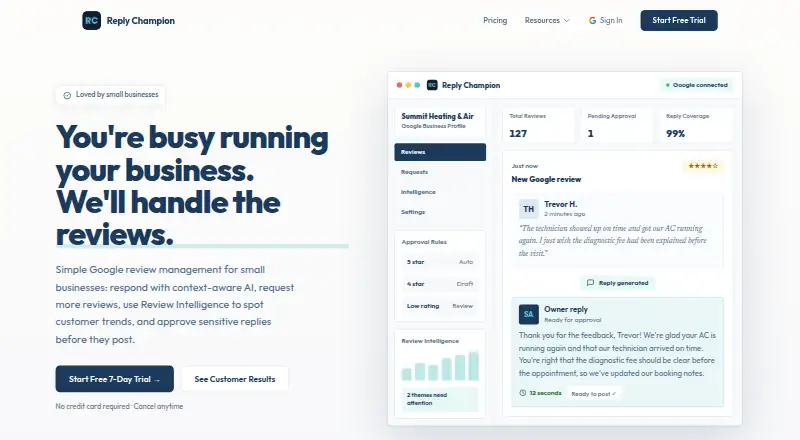
Task: Click Trevor's review quote text
Action: tap(612, 240)
